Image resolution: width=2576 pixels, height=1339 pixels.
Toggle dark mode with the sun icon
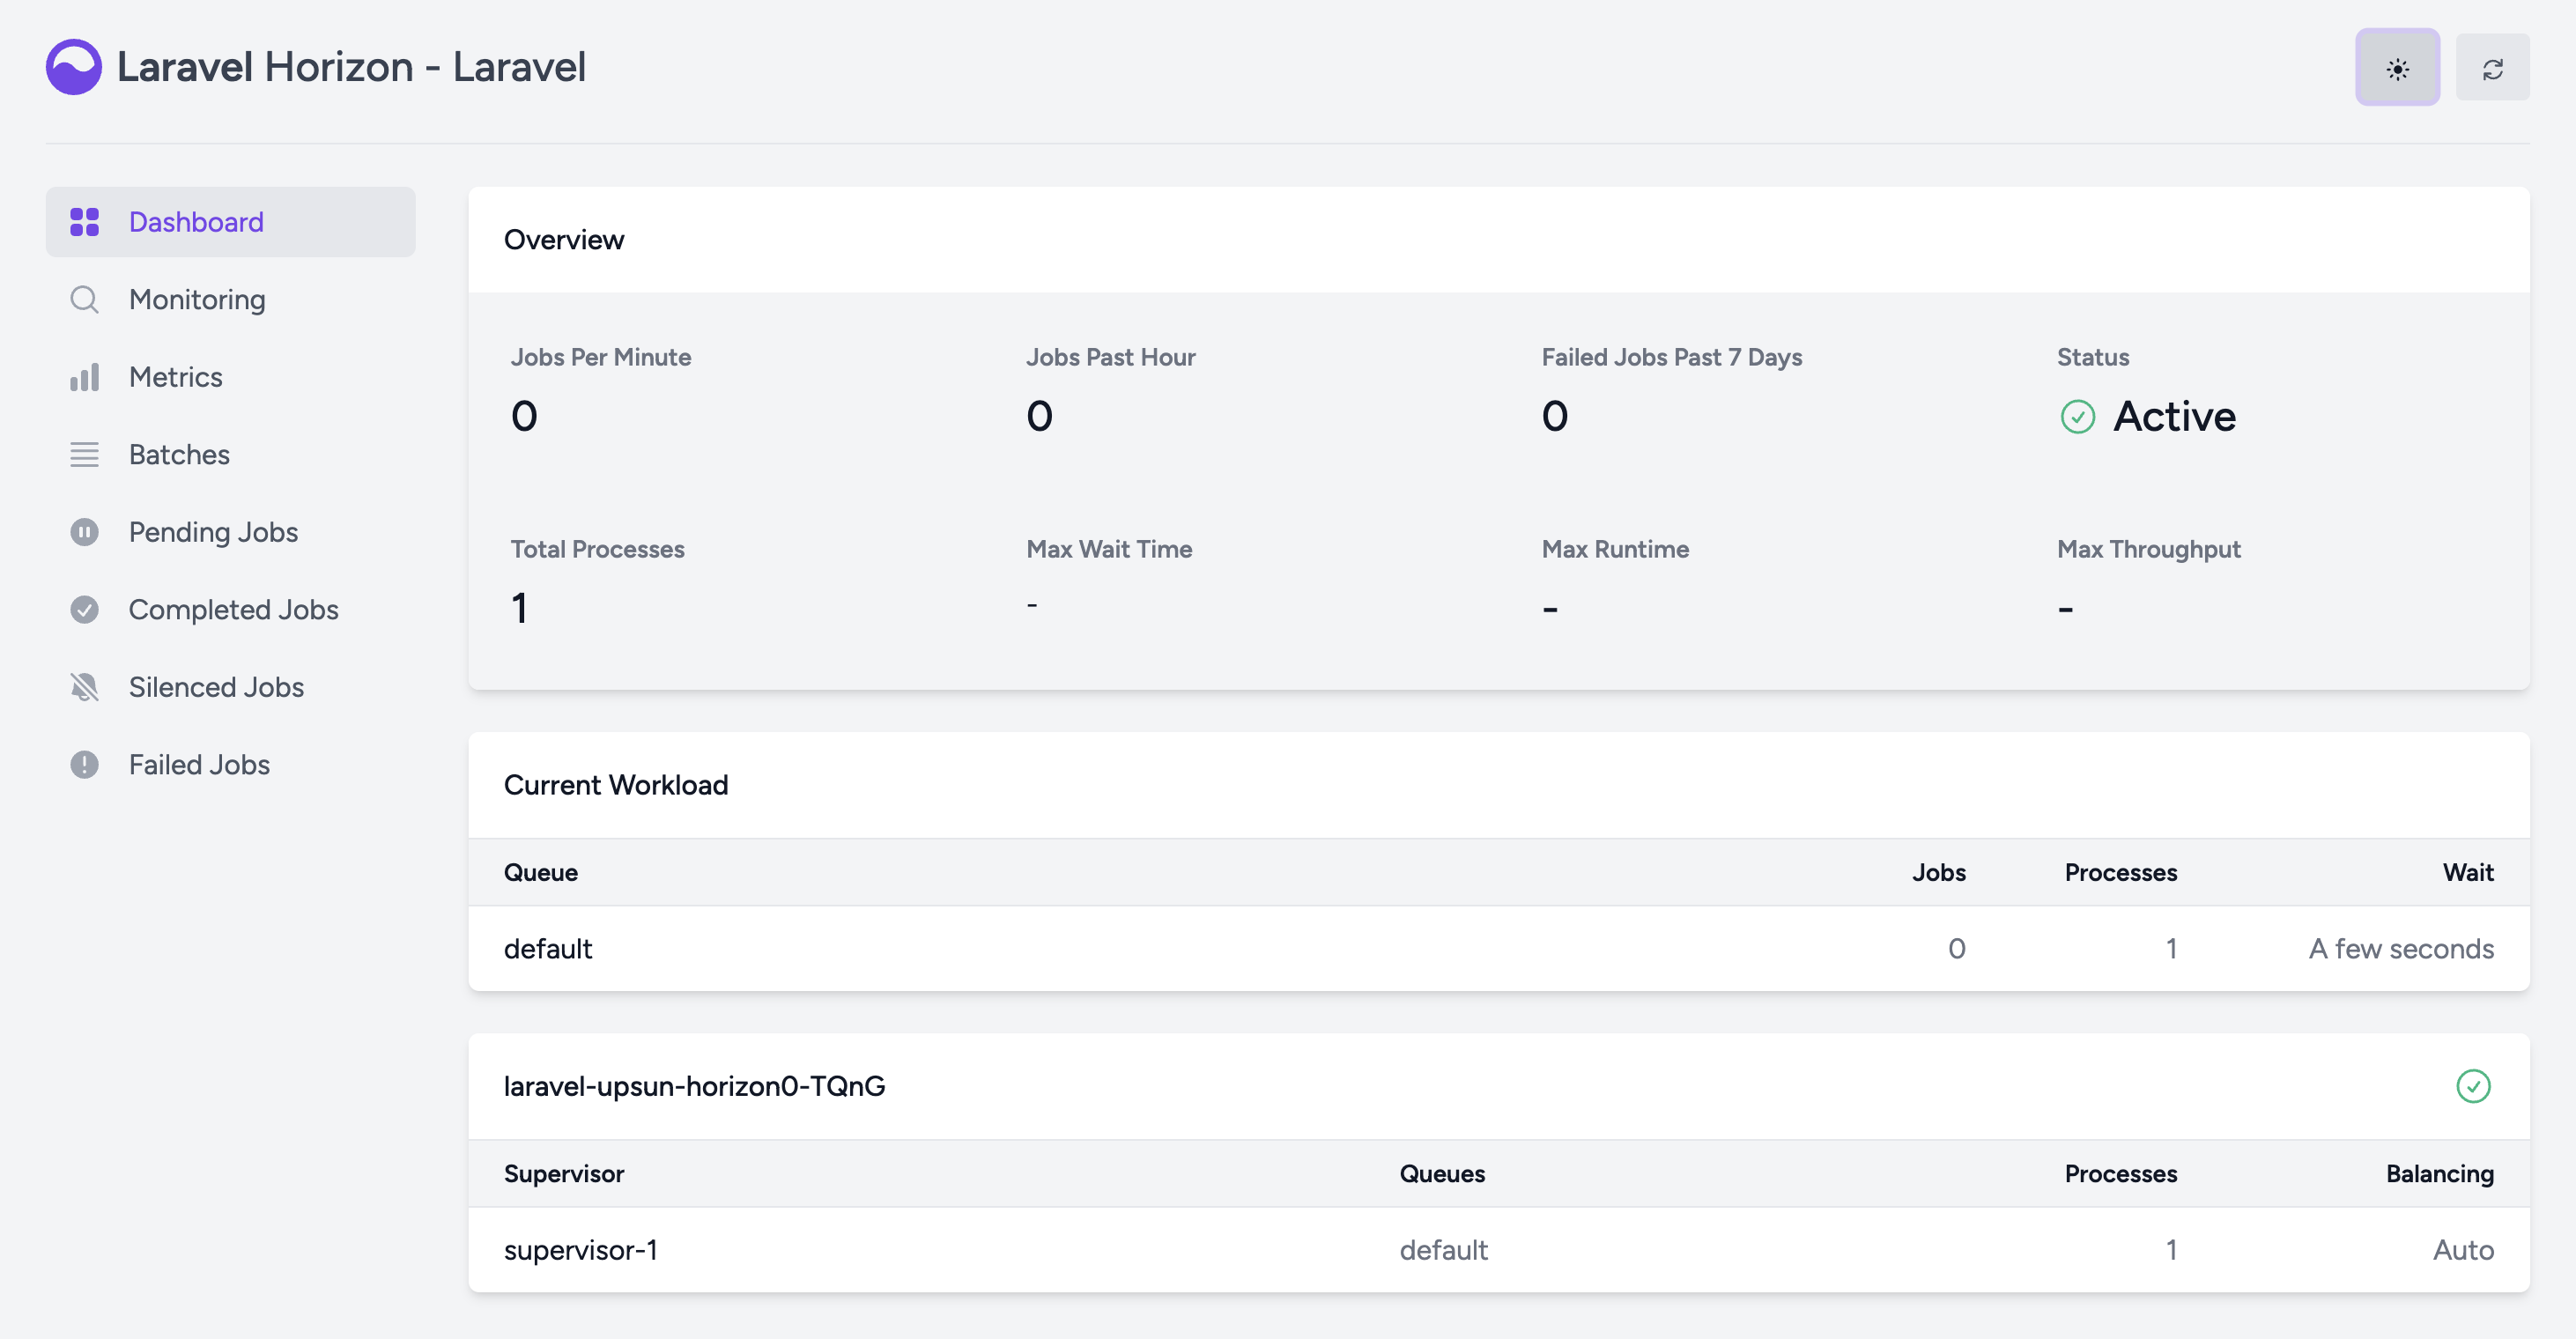click(2398, 67)
